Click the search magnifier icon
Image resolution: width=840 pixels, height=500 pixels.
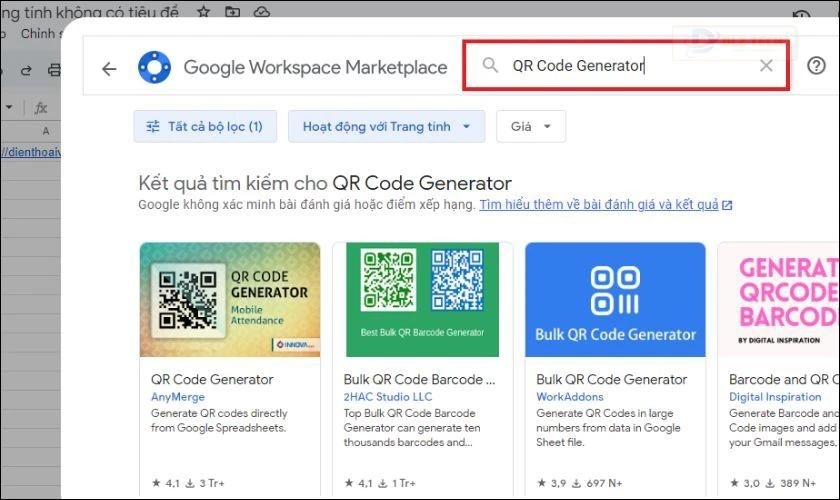pyautogui.click(x=490, y=65)
